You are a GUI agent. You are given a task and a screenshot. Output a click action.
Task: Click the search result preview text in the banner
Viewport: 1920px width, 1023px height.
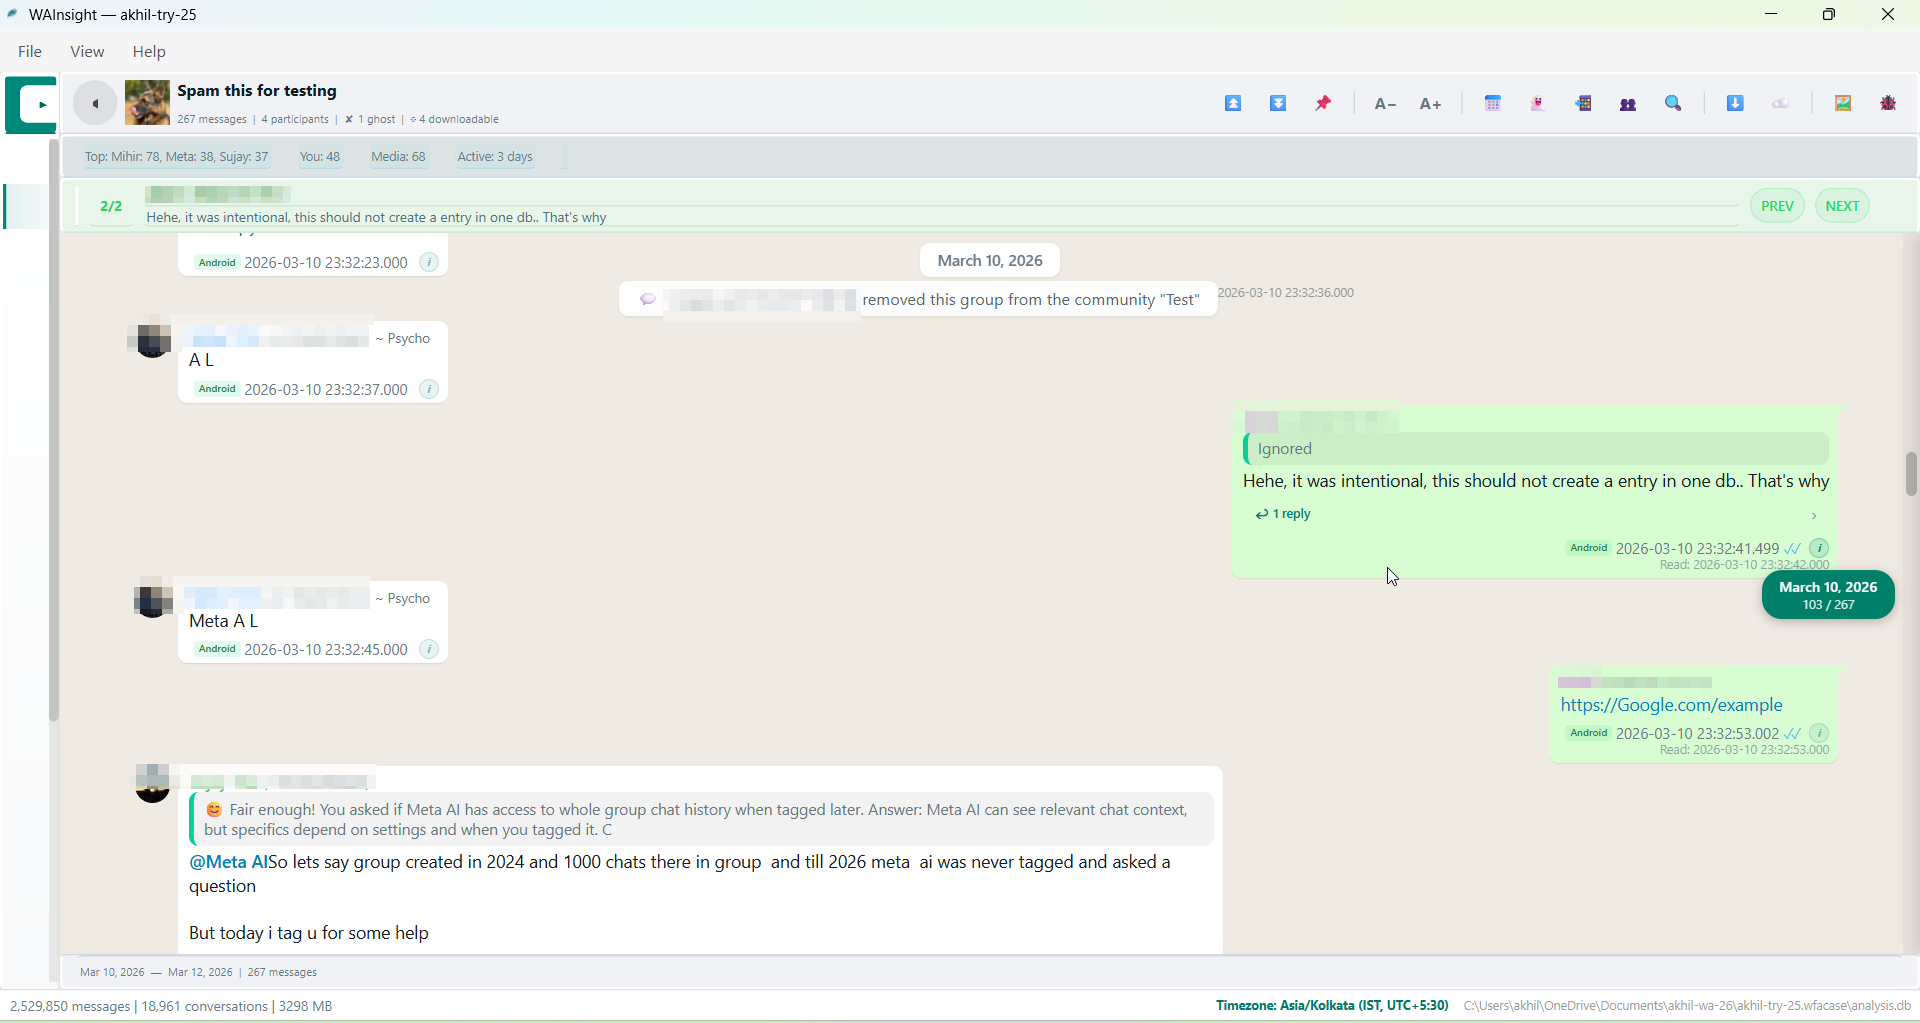point(377,217)
